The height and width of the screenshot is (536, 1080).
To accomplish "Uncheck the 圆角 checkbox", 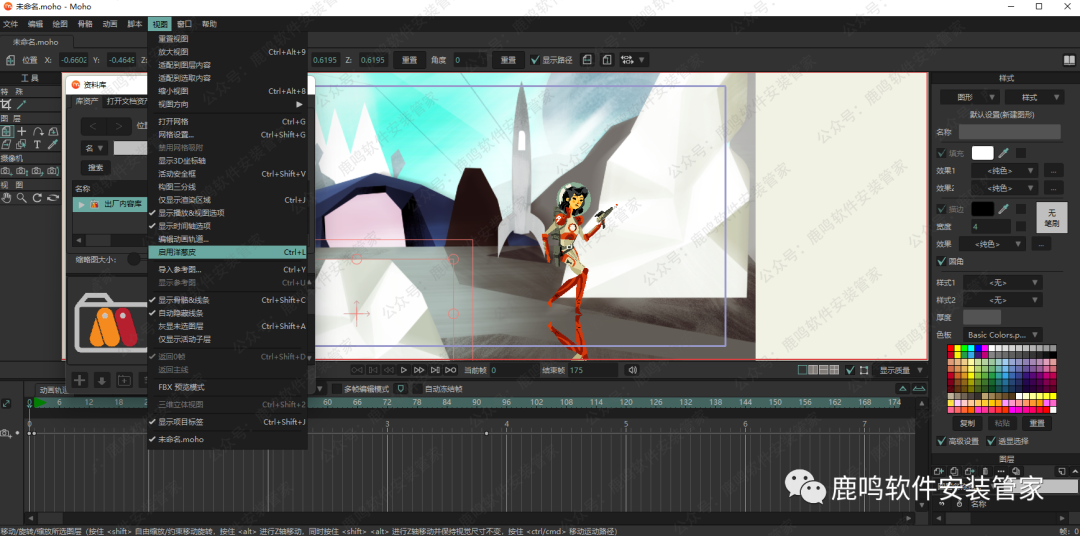I will [x=941, y=261].
